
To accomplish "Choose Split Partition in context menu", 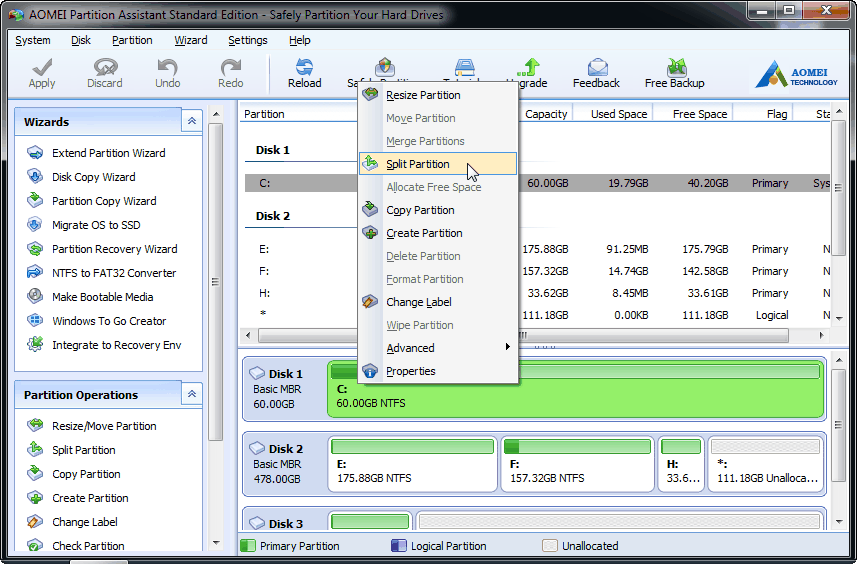I will tap(438, 164).
